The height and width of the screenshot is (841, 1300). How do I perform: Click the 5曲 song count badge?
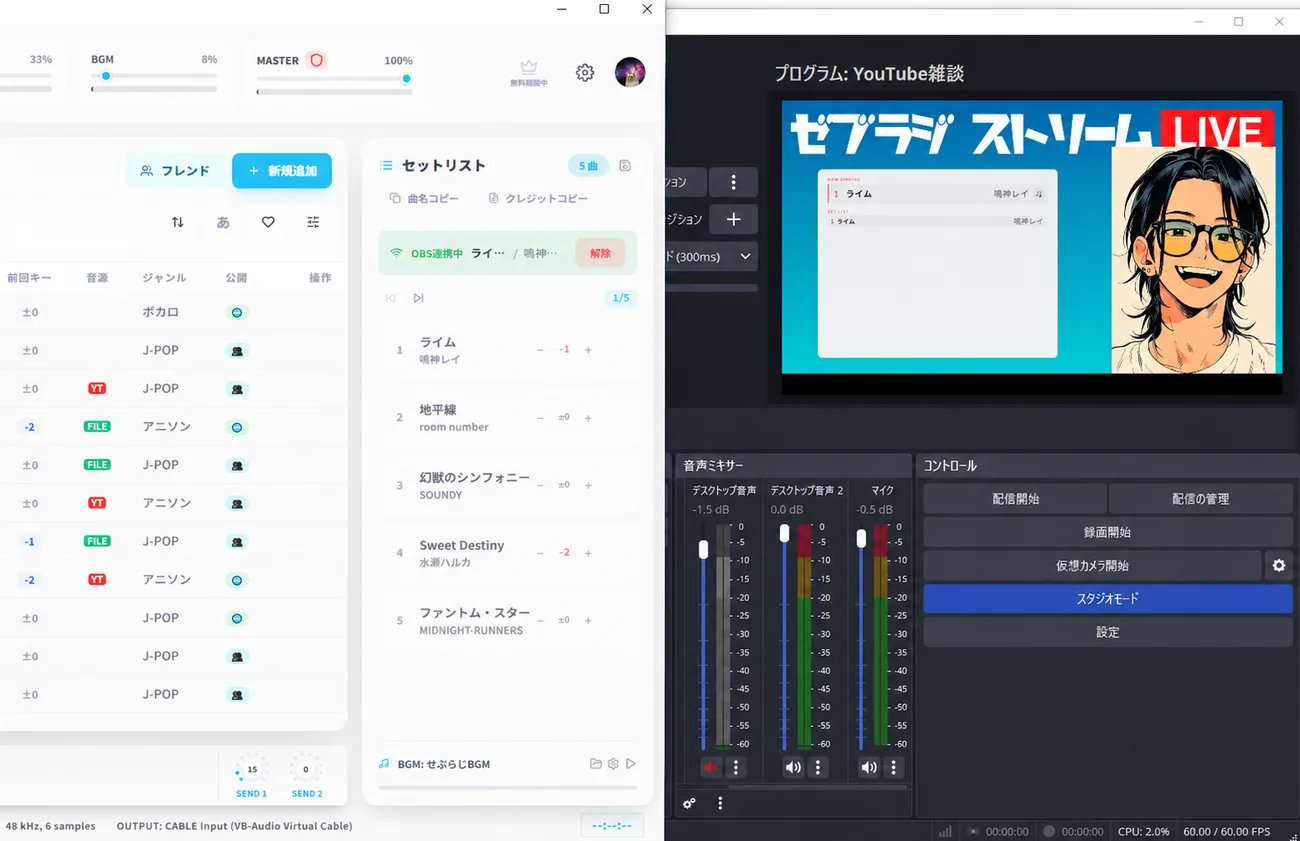588,166
